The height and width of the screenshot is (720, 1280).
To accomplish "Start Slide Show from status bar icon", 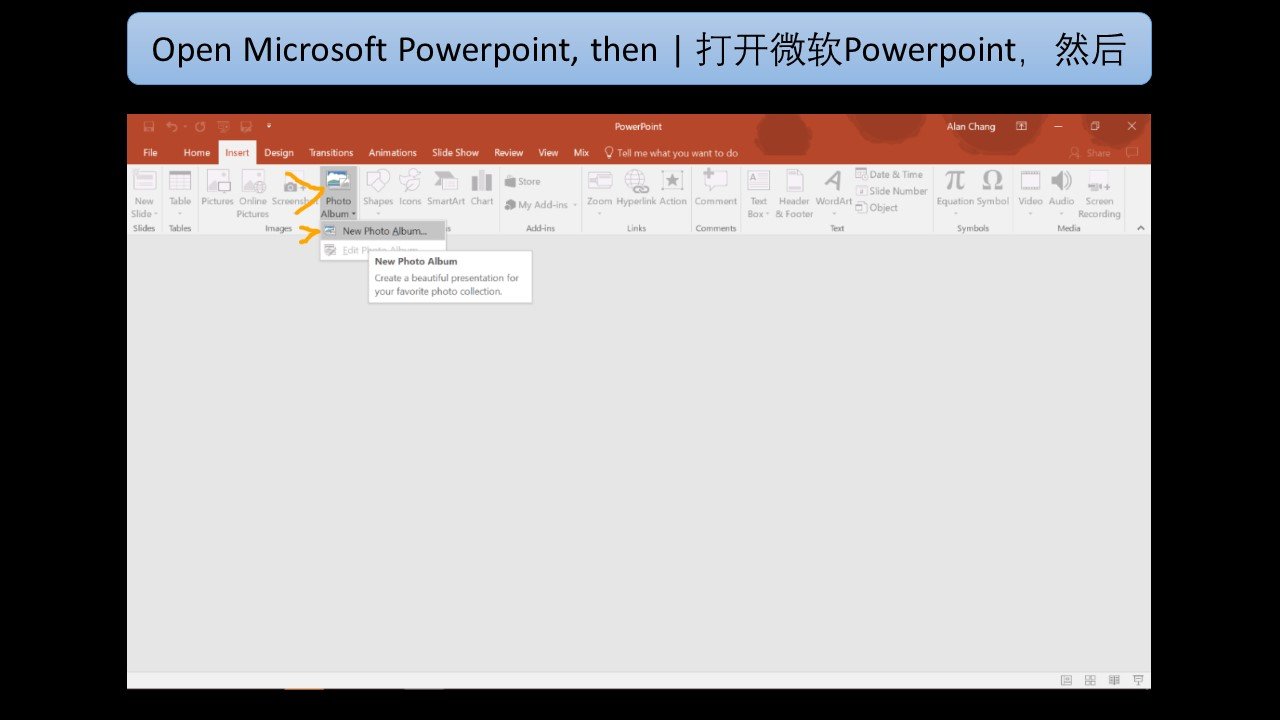I will coord(1138,680).
